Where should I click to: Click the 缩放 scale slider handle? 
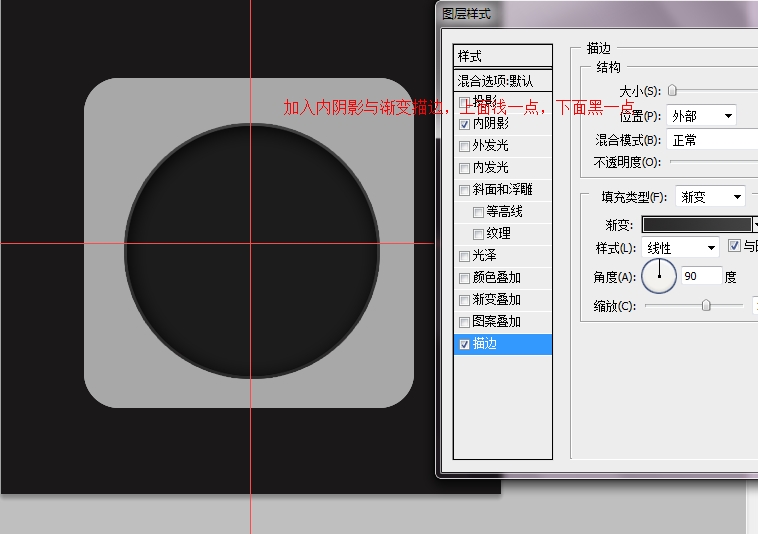click(x=706, y=305)
